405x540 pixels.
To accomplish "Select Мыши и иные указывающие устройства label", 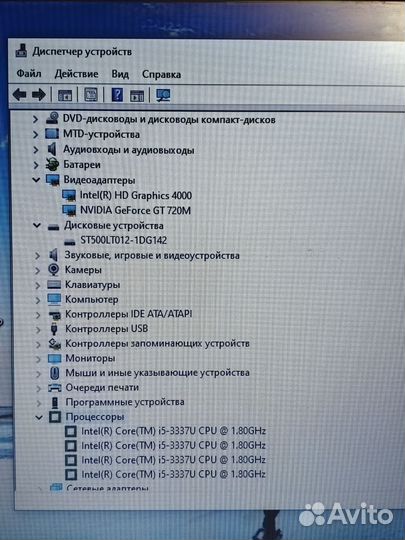I will click(x=157, y=373).
